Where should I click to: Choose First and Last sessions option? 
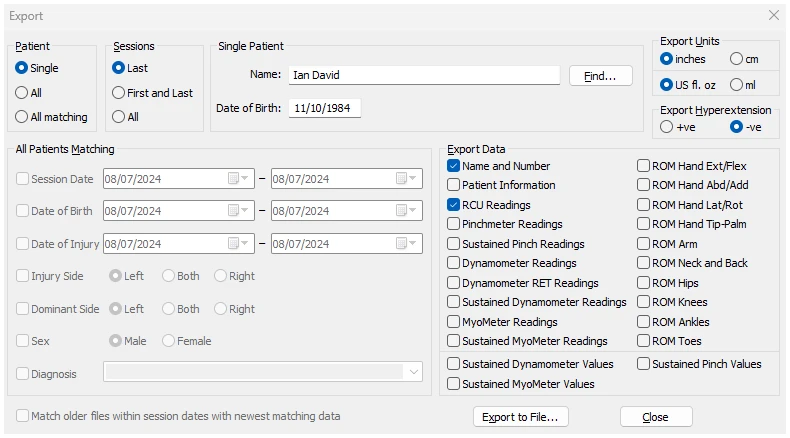[119, 93]
